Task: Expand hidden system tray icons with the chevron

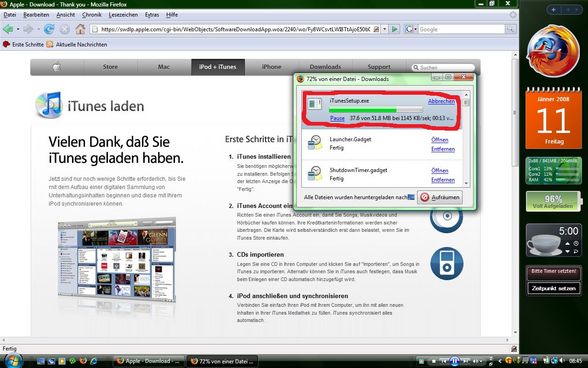Action: pos(500,361)
